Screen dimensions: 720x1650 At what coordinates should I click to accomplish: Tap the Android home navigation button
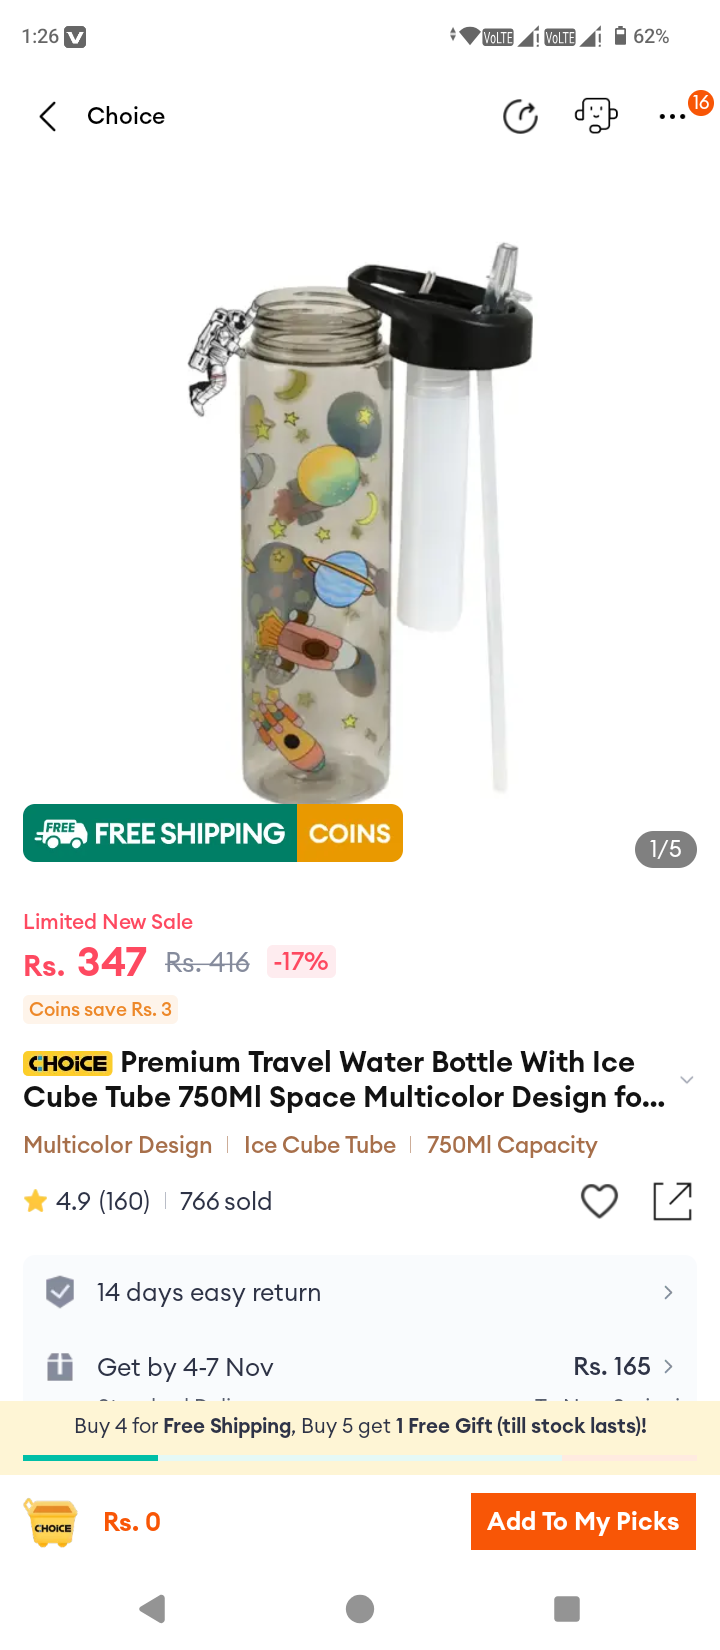click(360, 1608)
